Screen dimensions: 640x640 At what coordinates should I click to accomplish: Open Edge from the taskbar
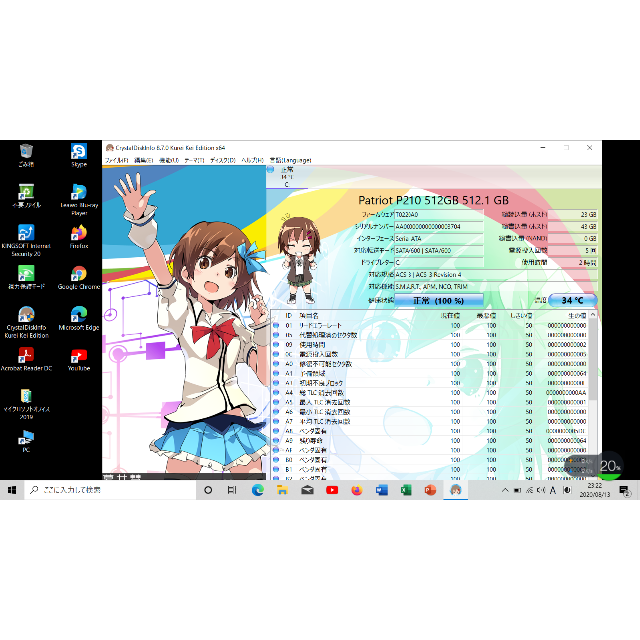tap(258, 490)
